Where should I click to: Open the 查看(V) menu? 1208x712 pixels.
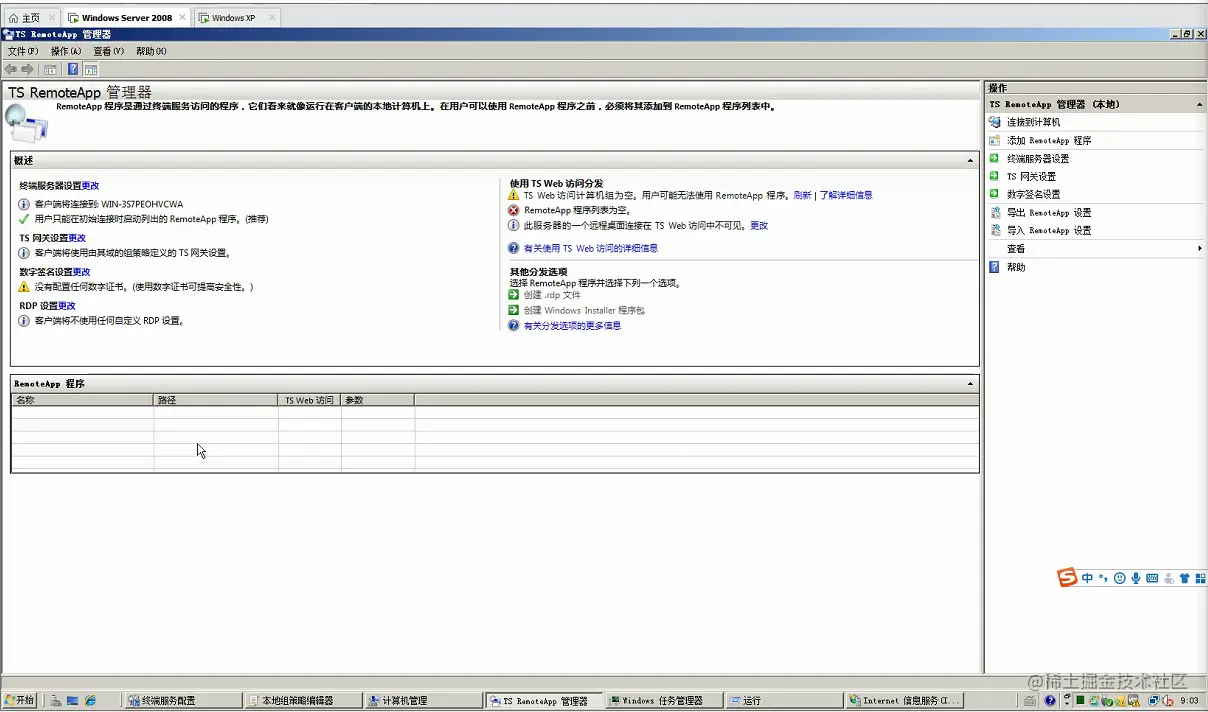pyautogui.click(x=109, y=51)
